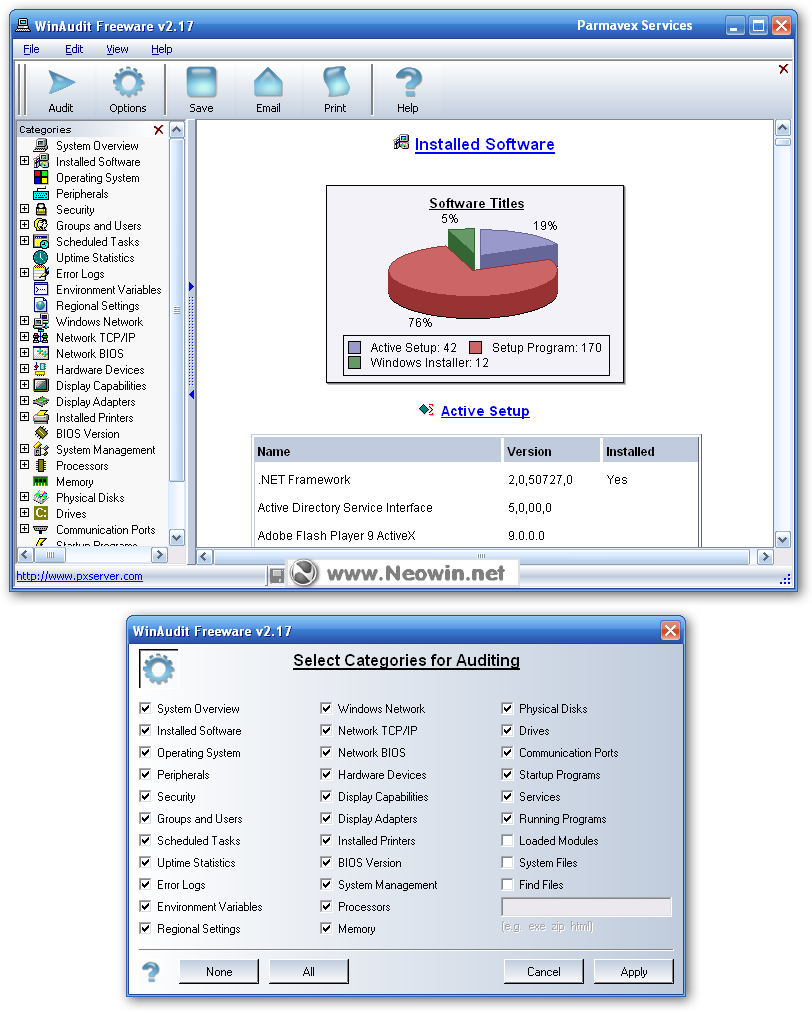Select the Uptime Statistics clock icon
This screenshot has height=1013, width=812.
click(41, 257)
